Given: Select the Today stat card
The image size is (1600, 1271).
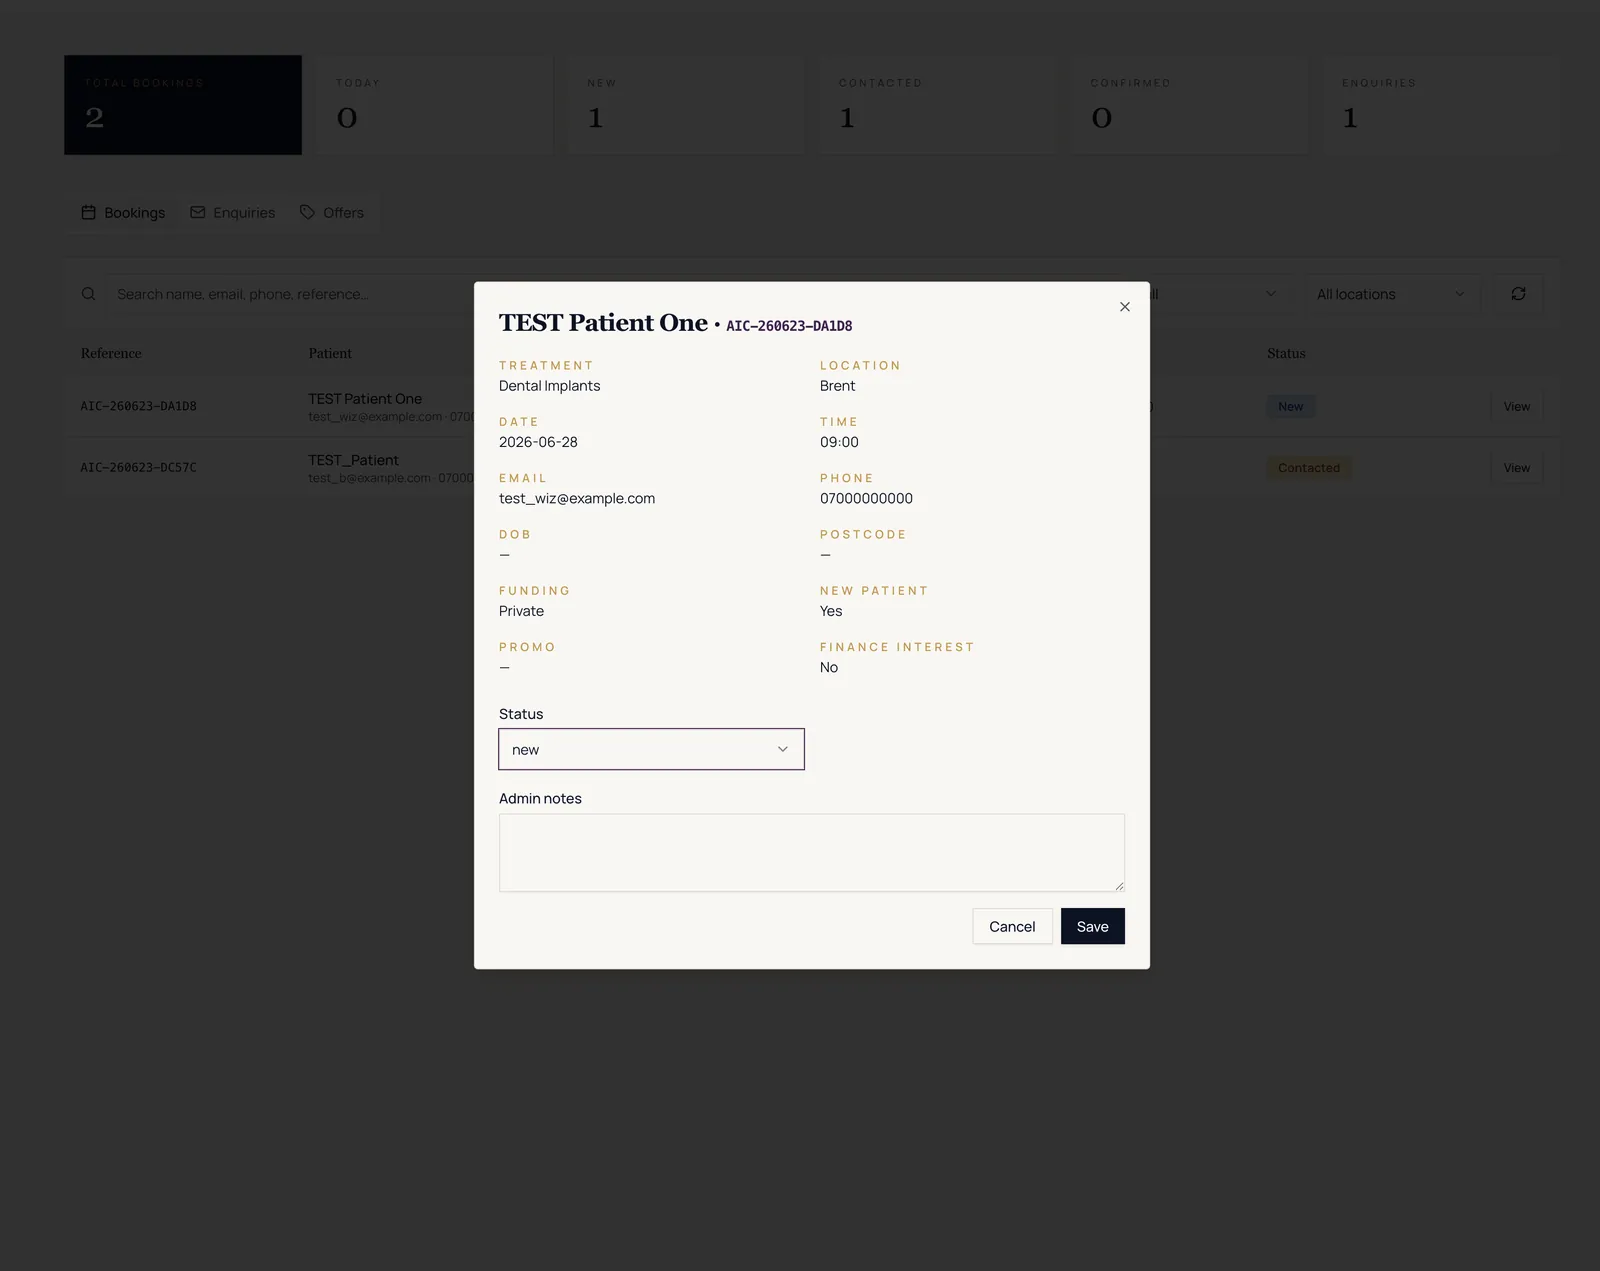Looking at the screenshot, I should [x=434, y=105].
